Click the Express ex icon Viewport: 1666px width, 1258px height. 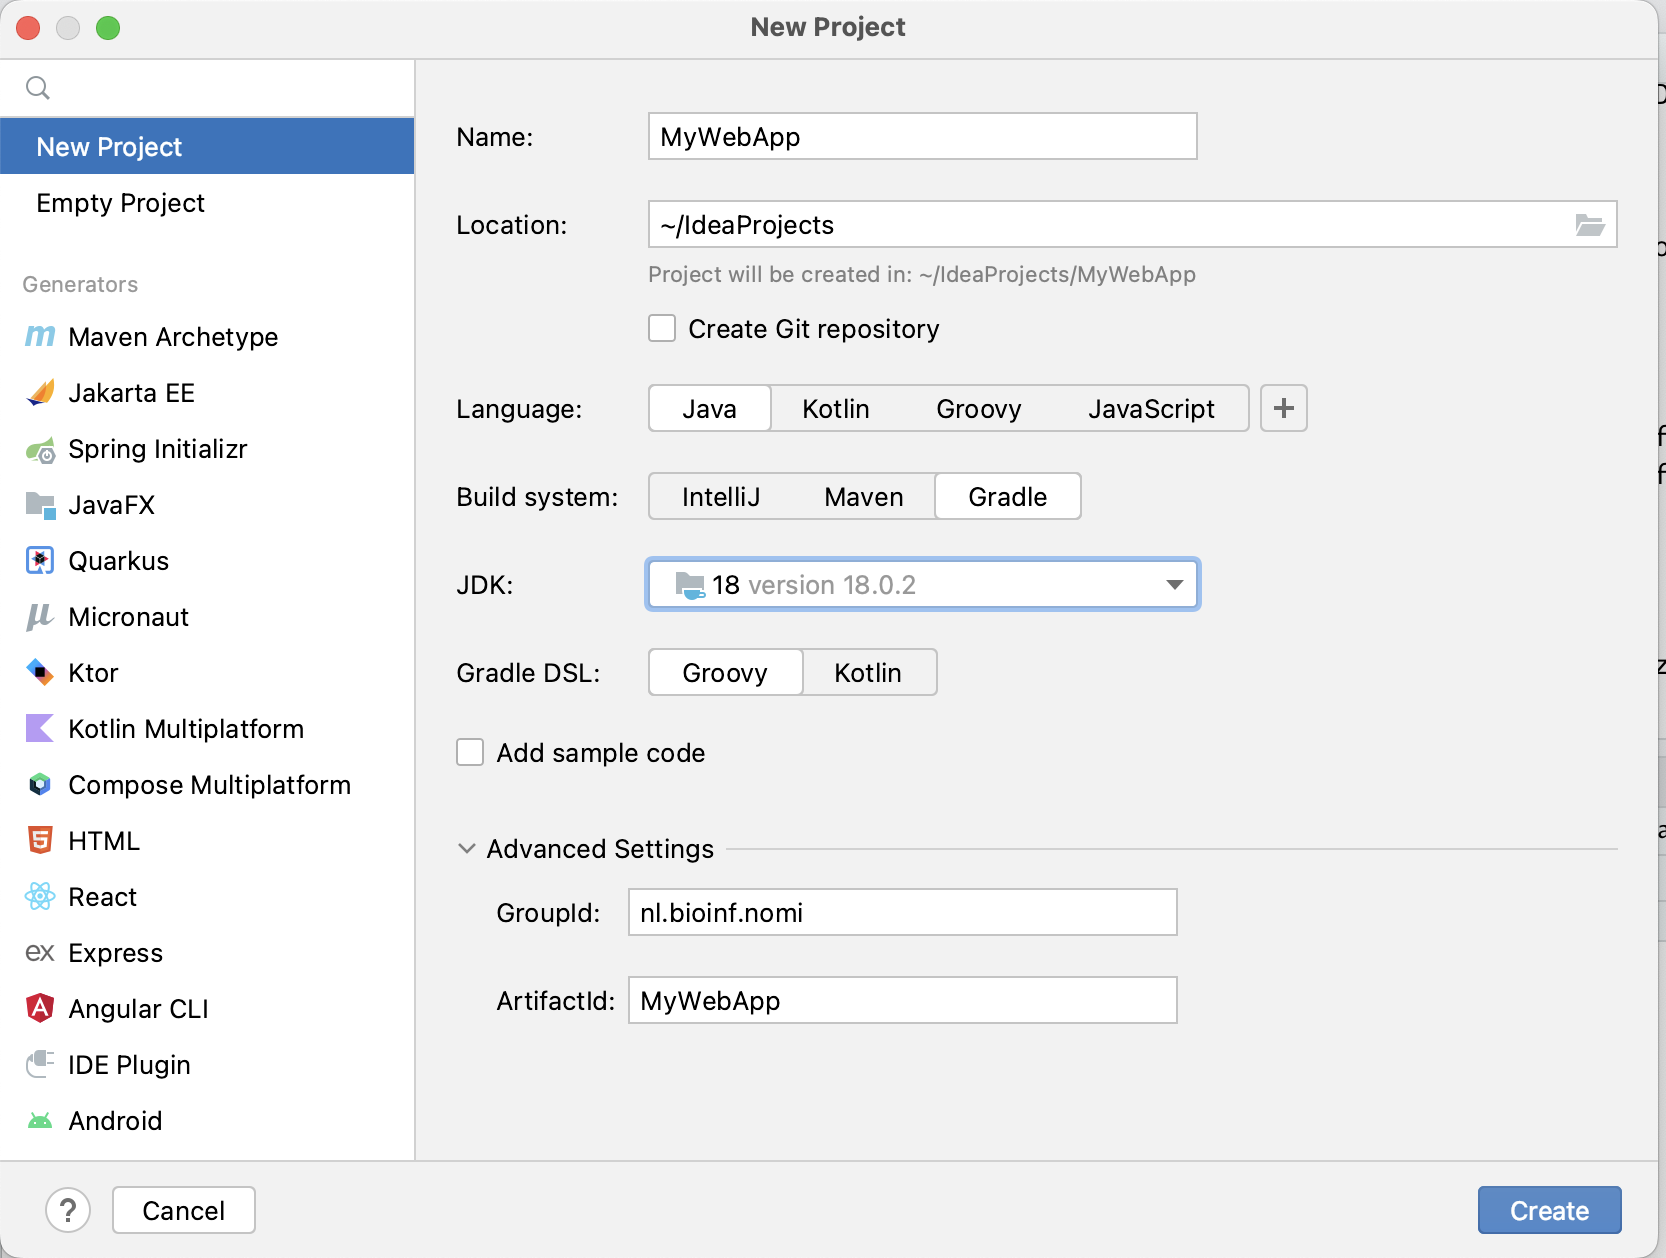click(x=40, y=953)
